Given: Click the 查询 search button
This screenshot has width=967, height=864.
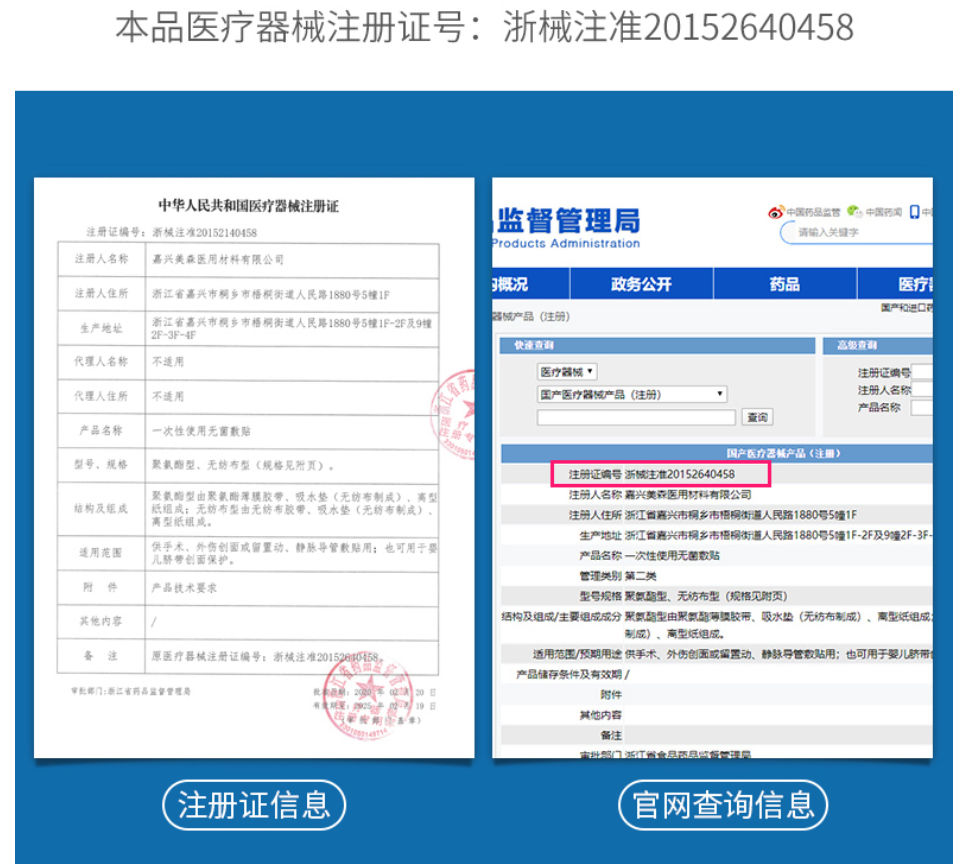Looking at the screenshot, I should pos(757,418).
